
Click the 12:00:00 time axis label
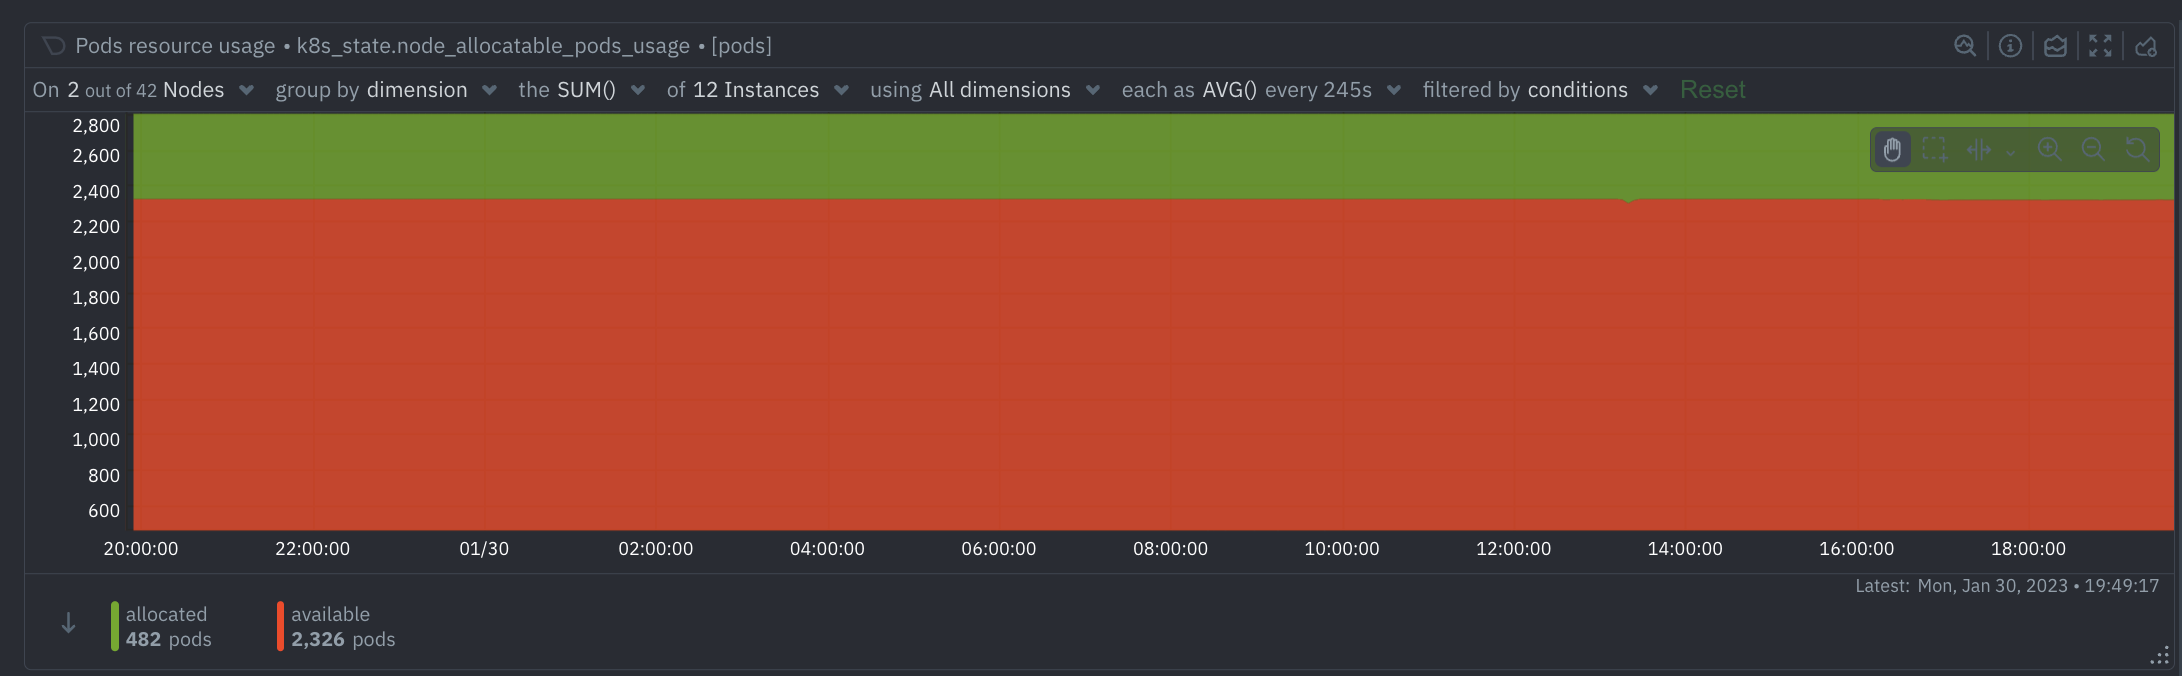tap(1513, 549)
